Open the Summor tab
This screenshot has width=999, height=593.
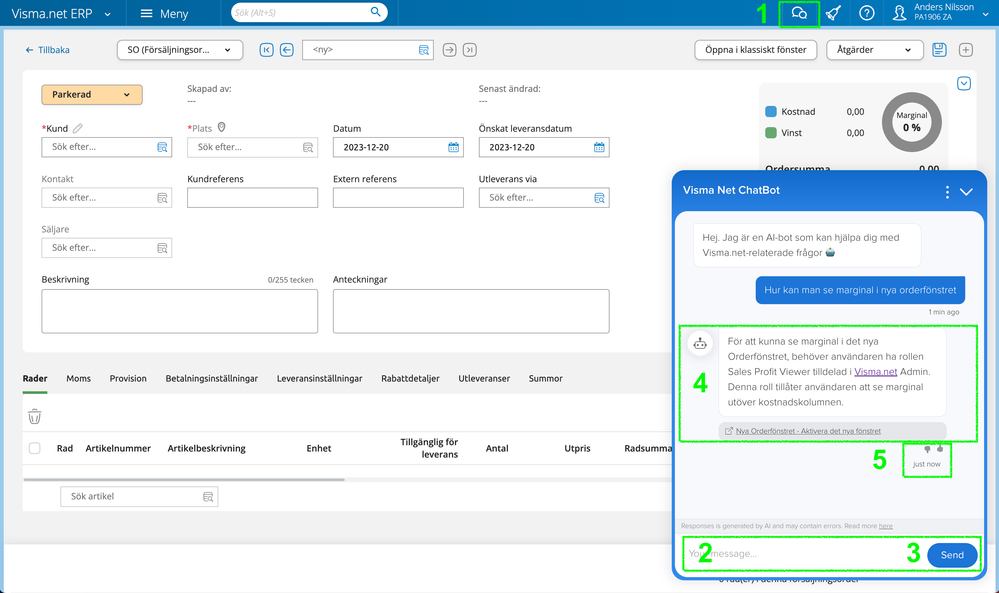tap(545, 378)
